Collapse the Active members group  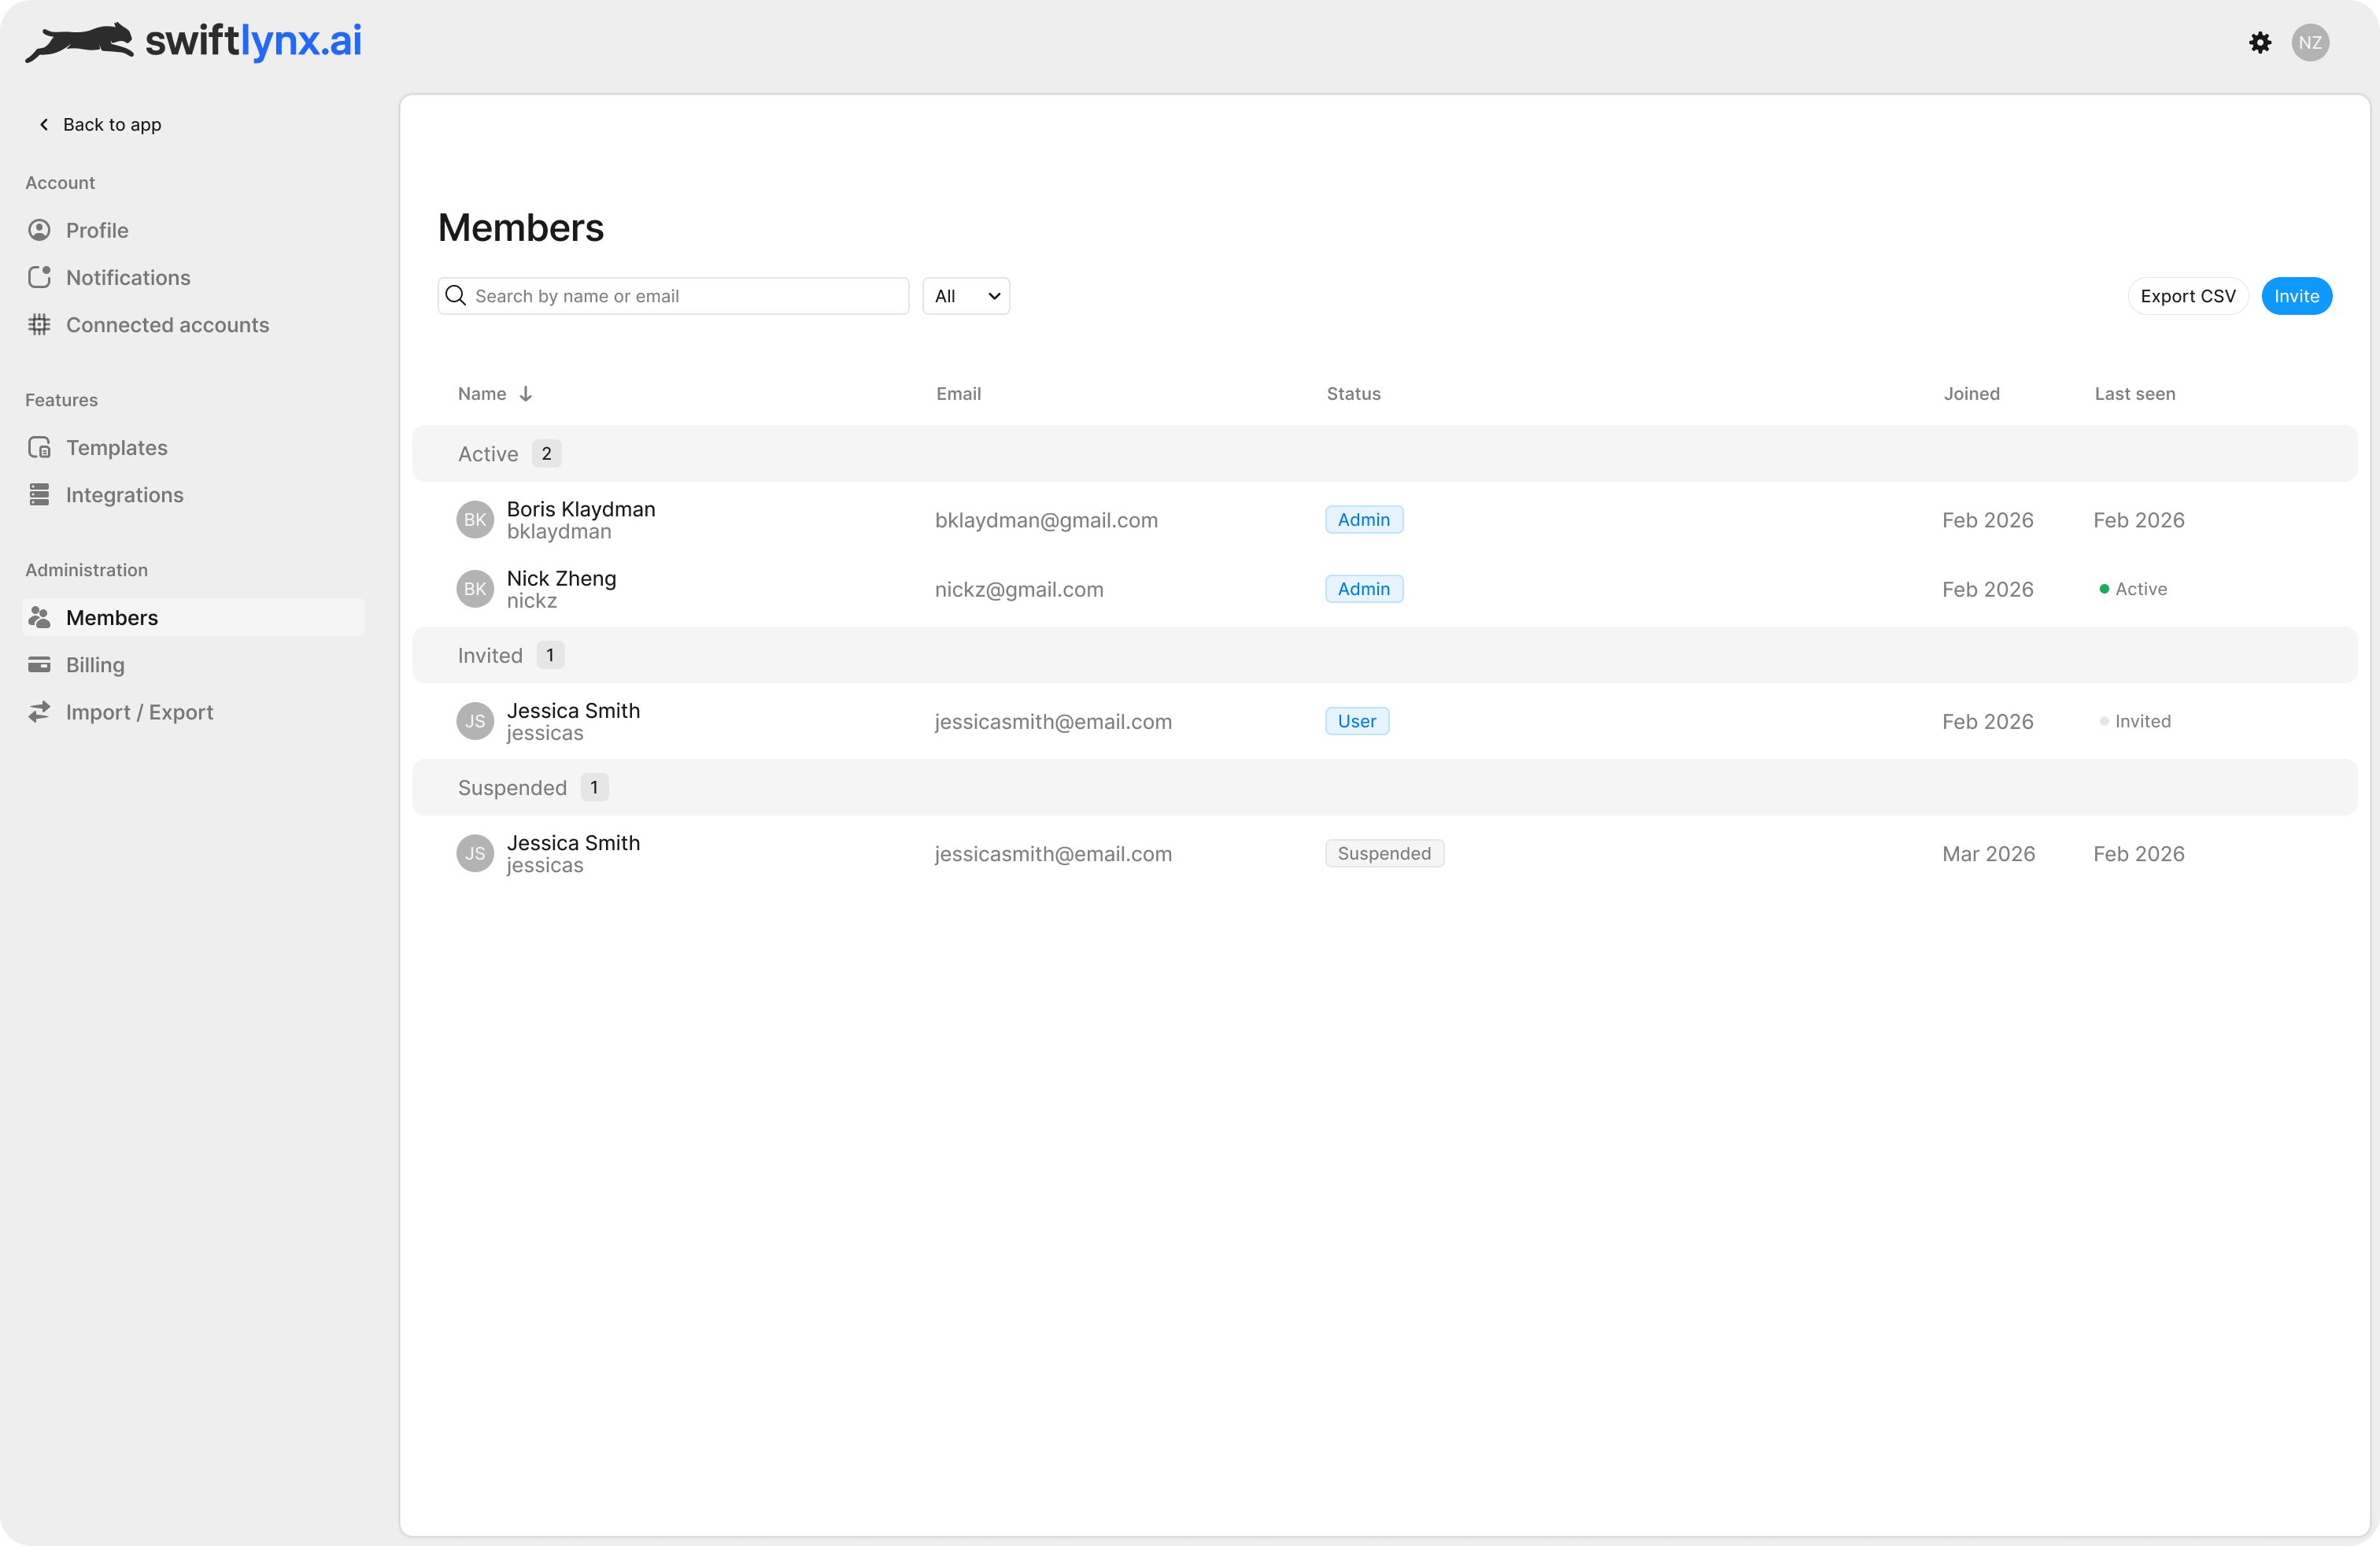[x=488, y=453]
